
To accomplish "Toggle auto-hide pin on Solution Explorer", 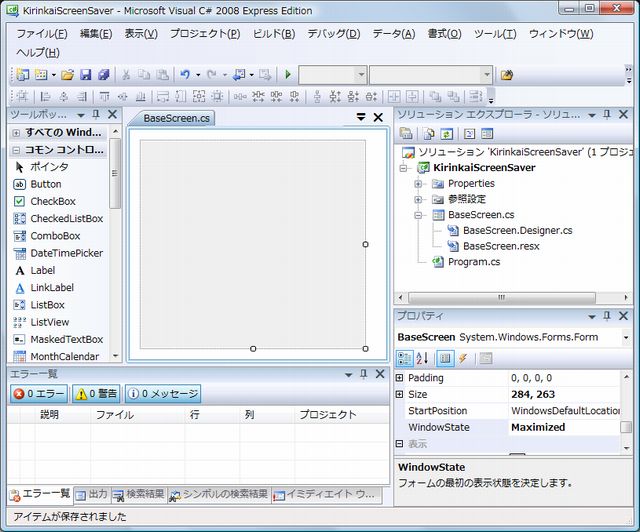I will [607, 115].
